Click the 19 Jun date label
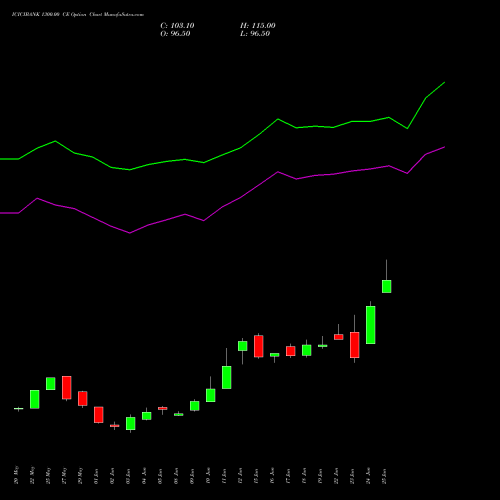 coord(321,476)
